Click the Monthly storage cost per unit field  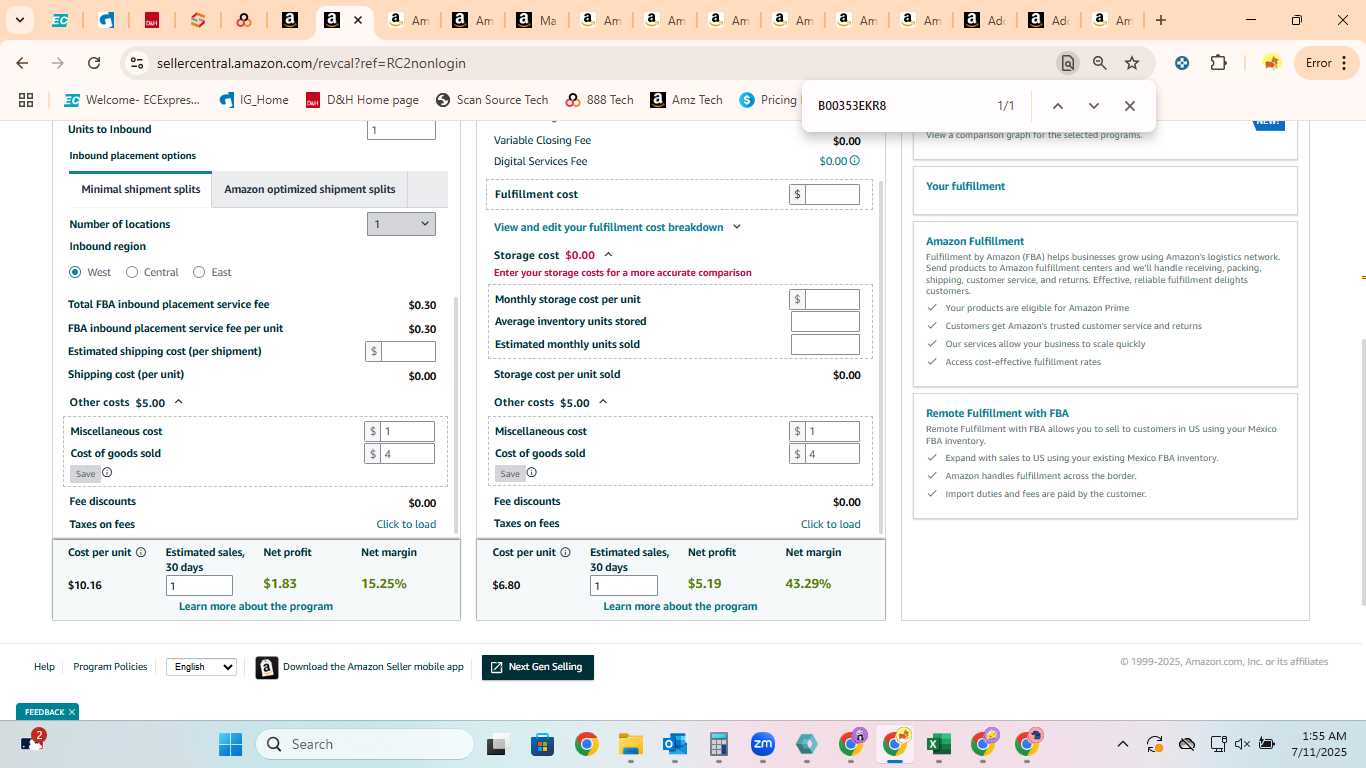(832, 299)
